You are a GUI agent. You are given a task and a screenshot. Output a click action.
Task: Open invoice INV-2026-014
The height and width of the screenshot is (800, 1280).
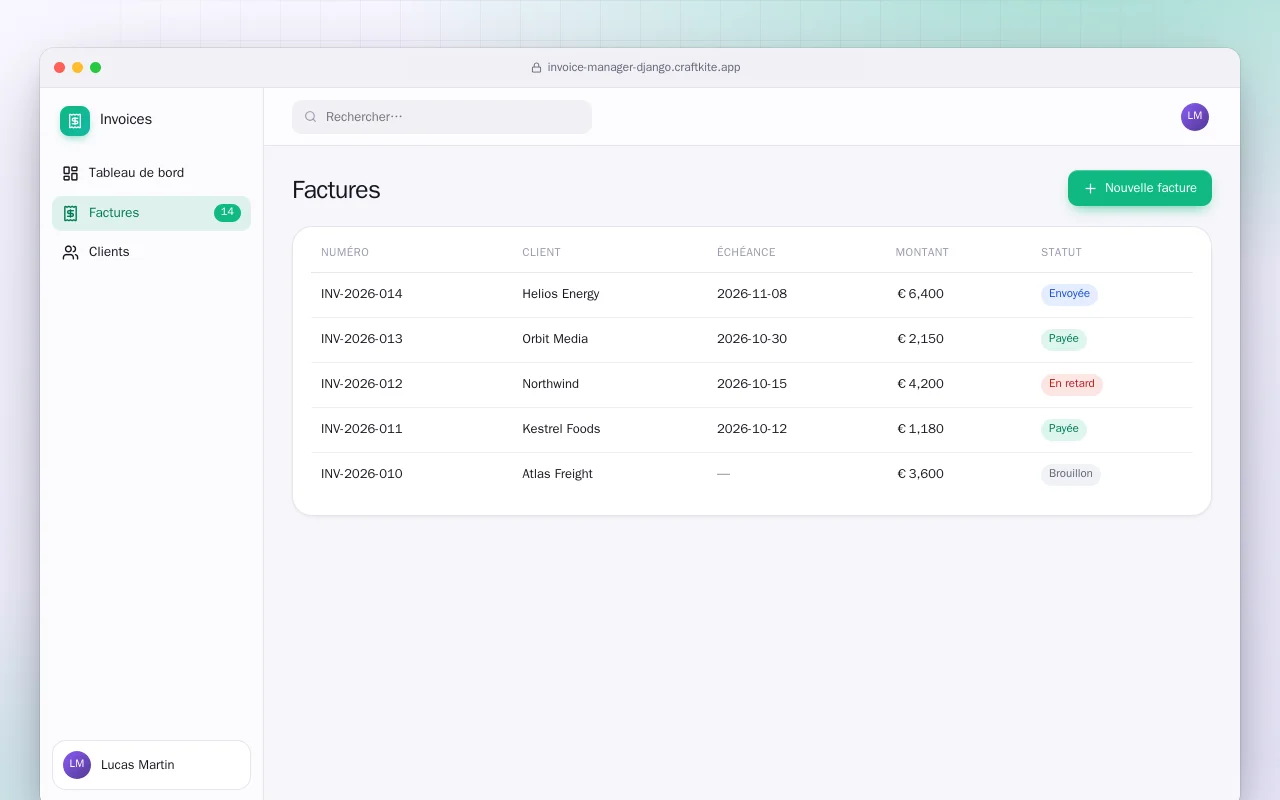[x=362, y=294]
